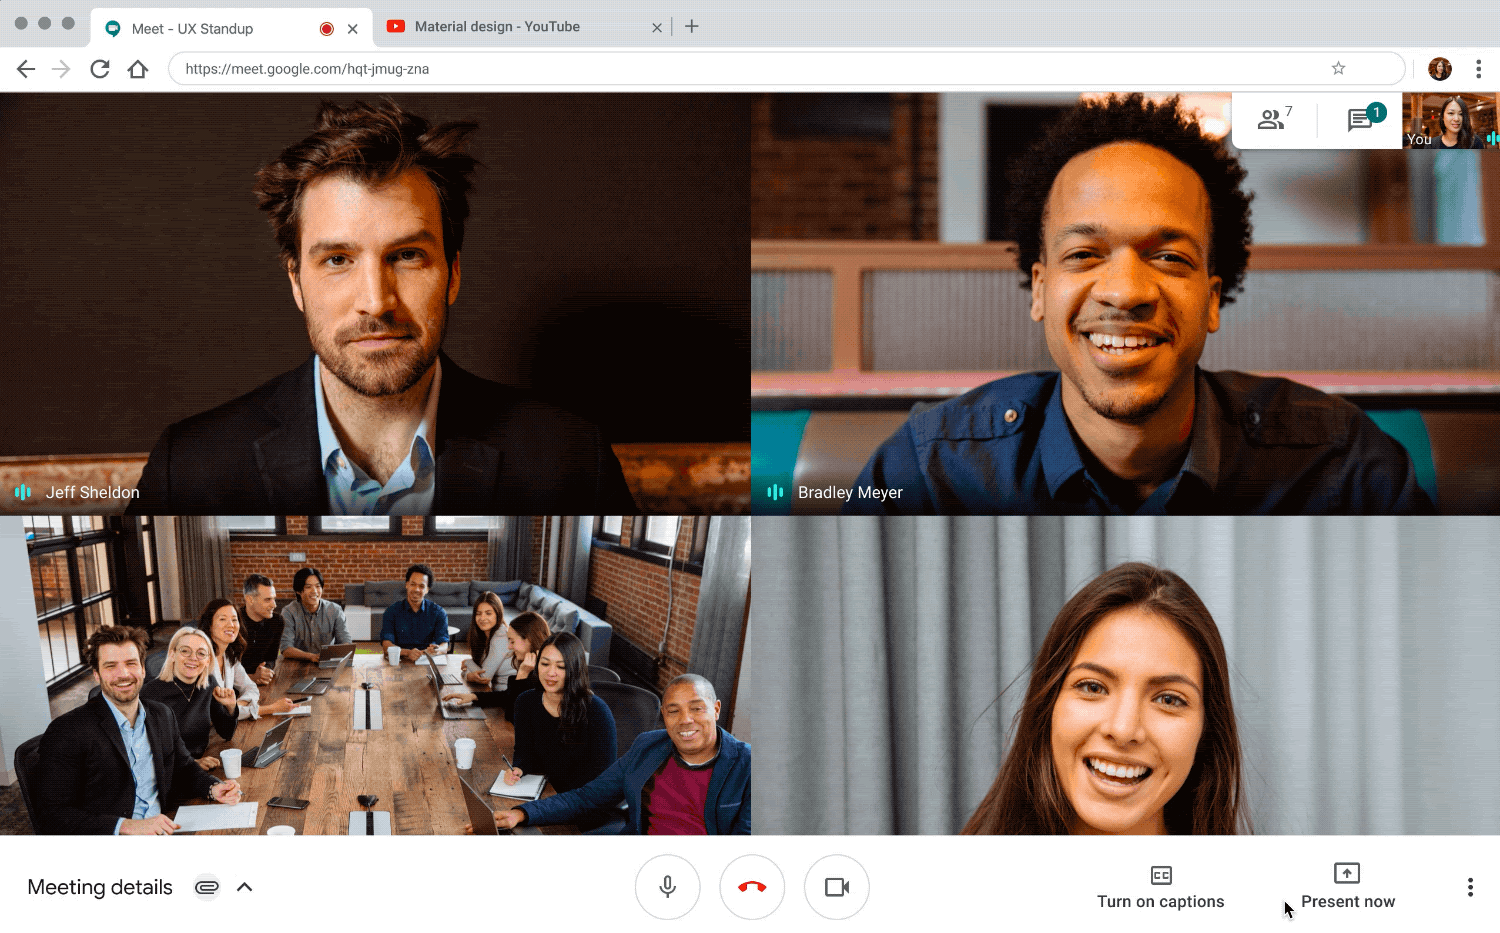Expand Meeting details with the chevron
The image size is (1500, 933).
click(x=245, y=887)
